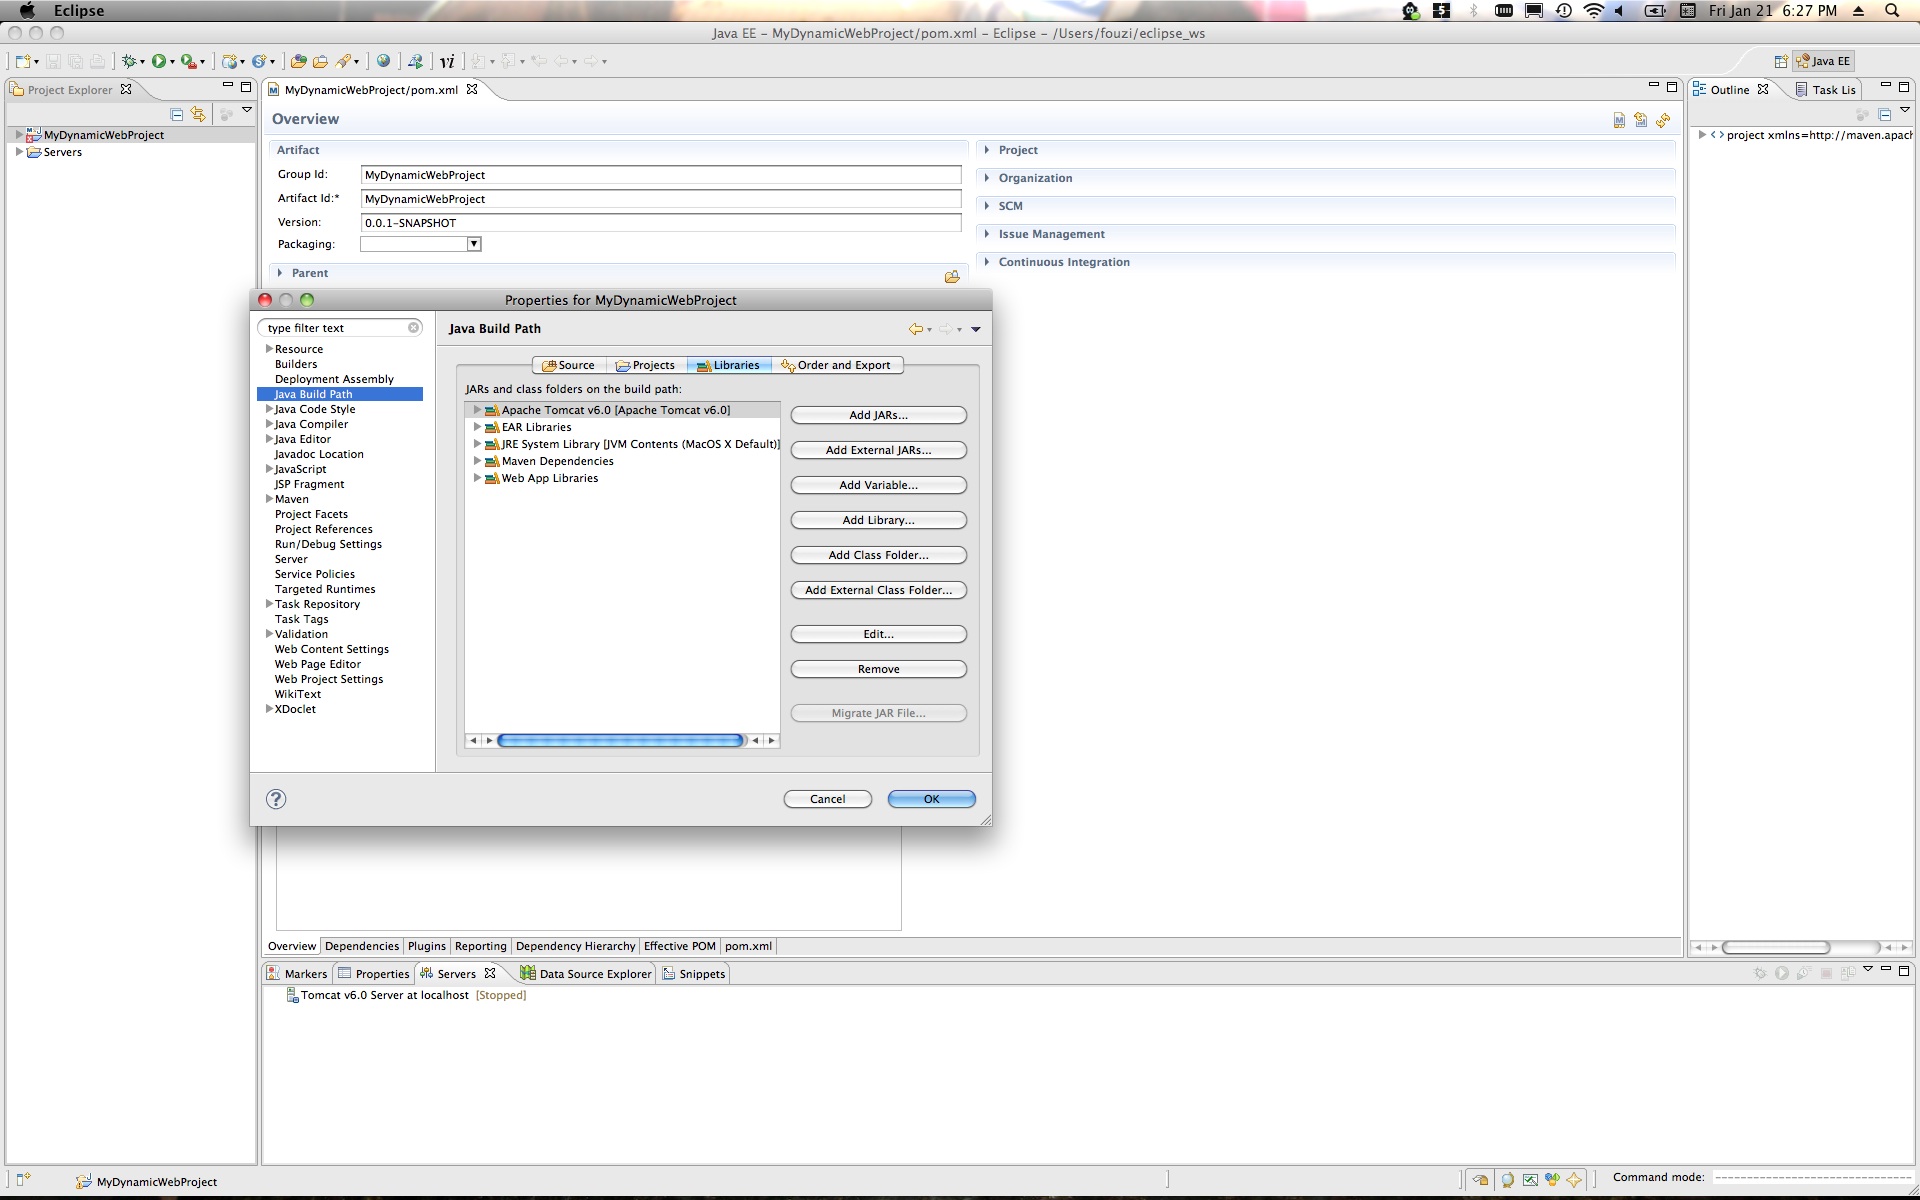Viewport: 1920px width, 1200px height.
Task: Click OK in Properties dialog
Action: point(931,799)
